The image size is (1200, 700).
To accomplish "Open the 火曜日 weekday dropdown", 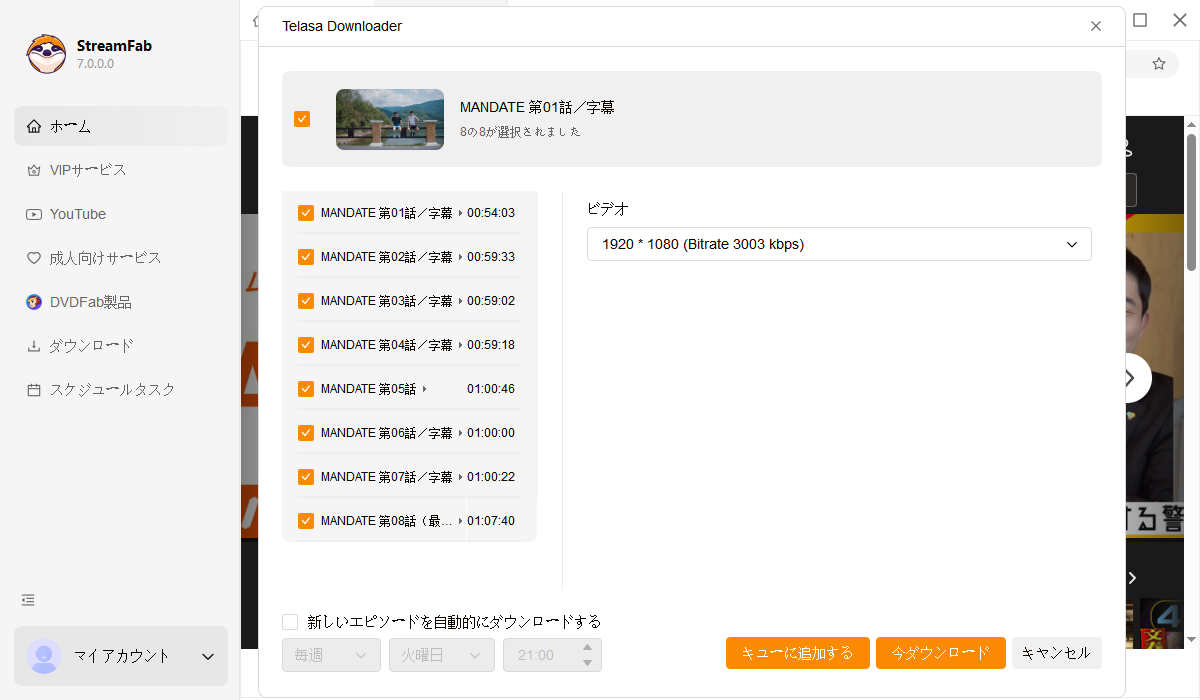I will [x=442, y=654].
